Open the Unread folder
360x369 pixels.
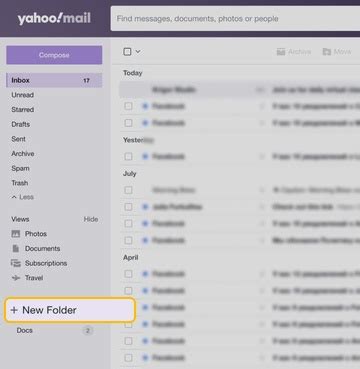[22, 95]
